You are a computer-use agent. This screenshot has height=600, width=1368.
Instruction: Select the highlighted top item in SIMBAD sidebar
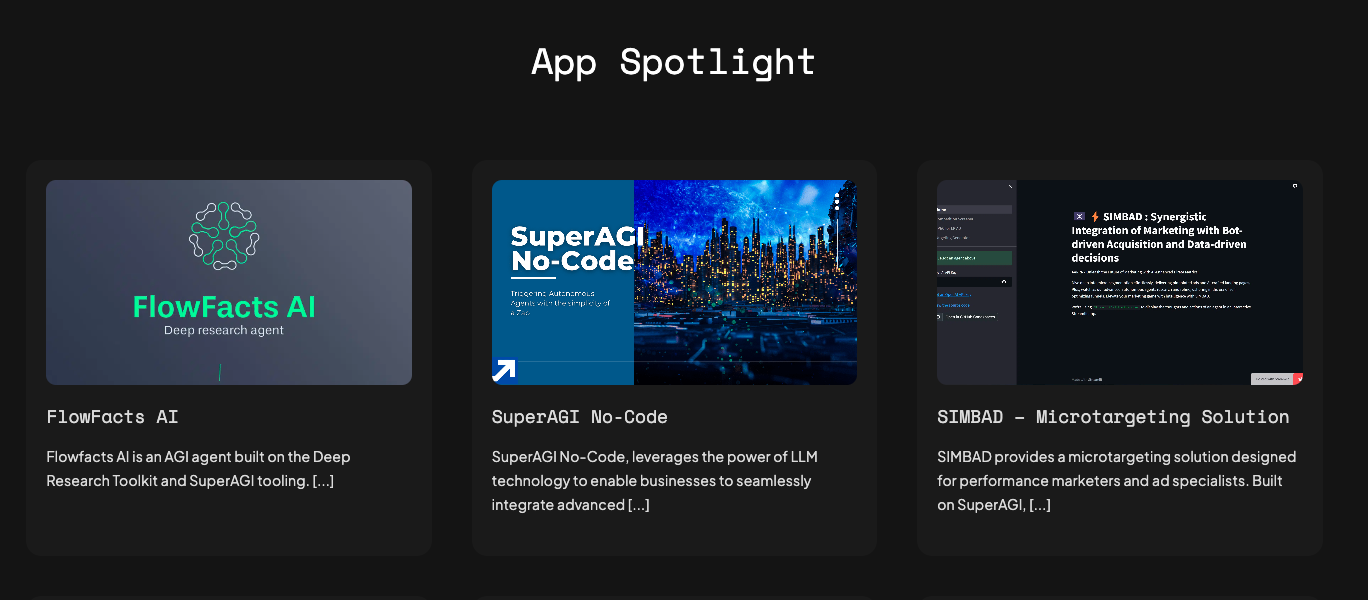(974, 209)
